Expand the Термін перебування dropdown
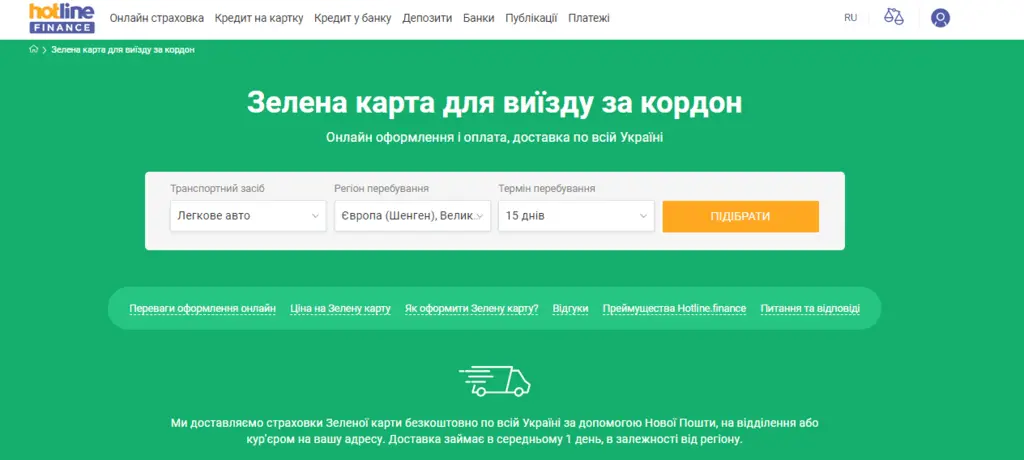Image resolution: width=1024 pixels, height=460 pixels. click(x=576, y=216)
